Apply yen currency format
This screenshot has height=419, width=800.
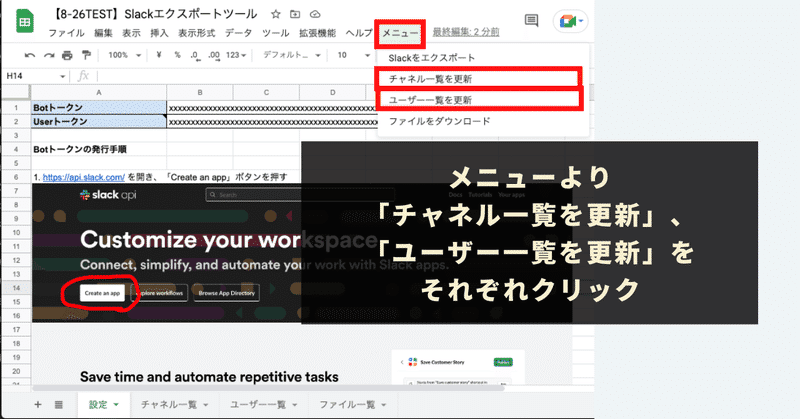[159, 55]
